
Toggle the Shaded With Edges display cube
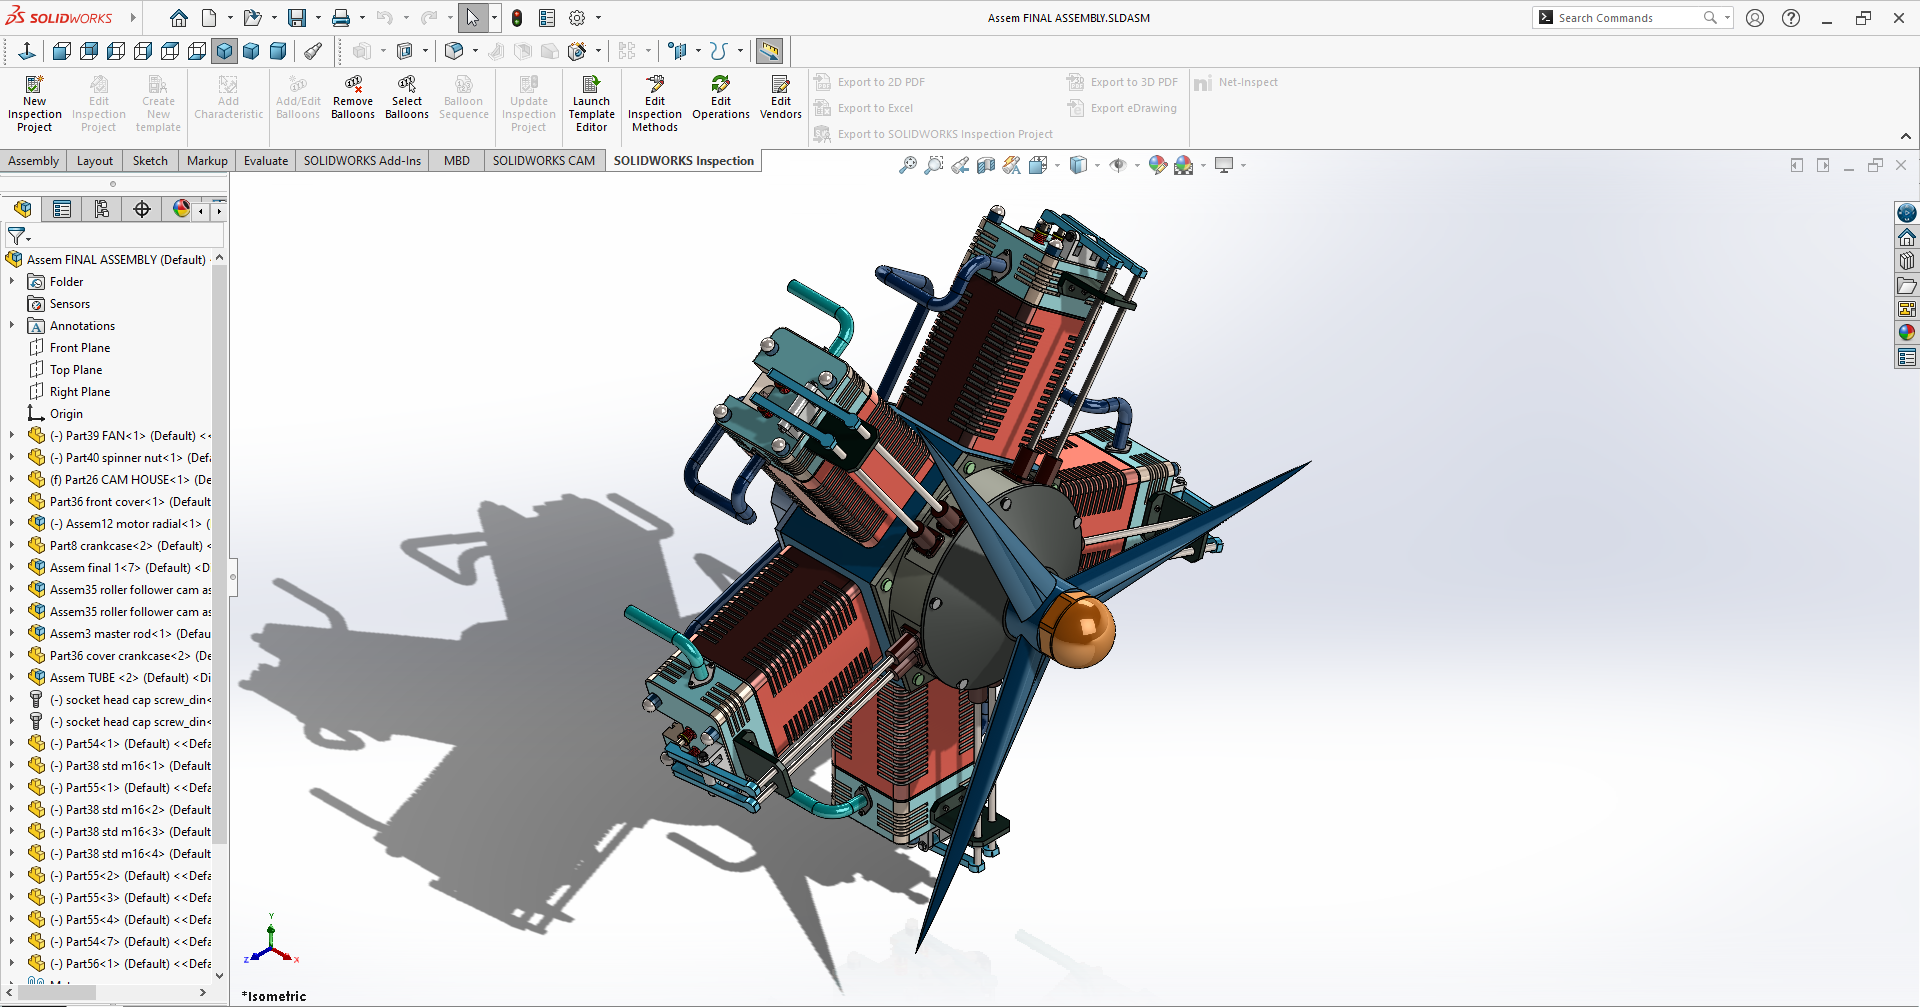click(x=225, y=51)
